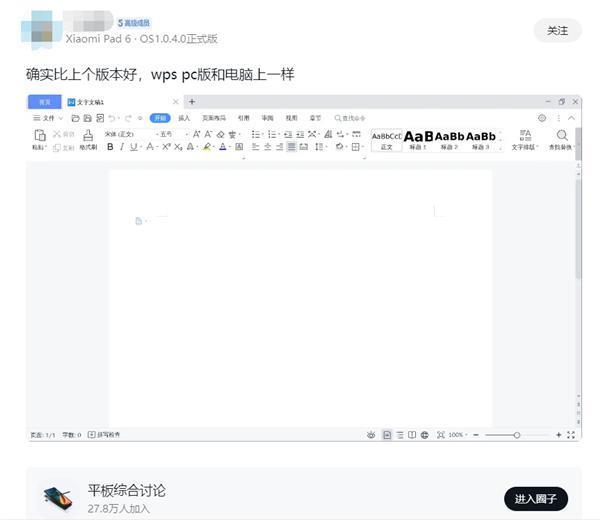Open bullet list style dropdown
Viewport: 600px width, 522px height.
pyautogui.click(x=262, y=135)
